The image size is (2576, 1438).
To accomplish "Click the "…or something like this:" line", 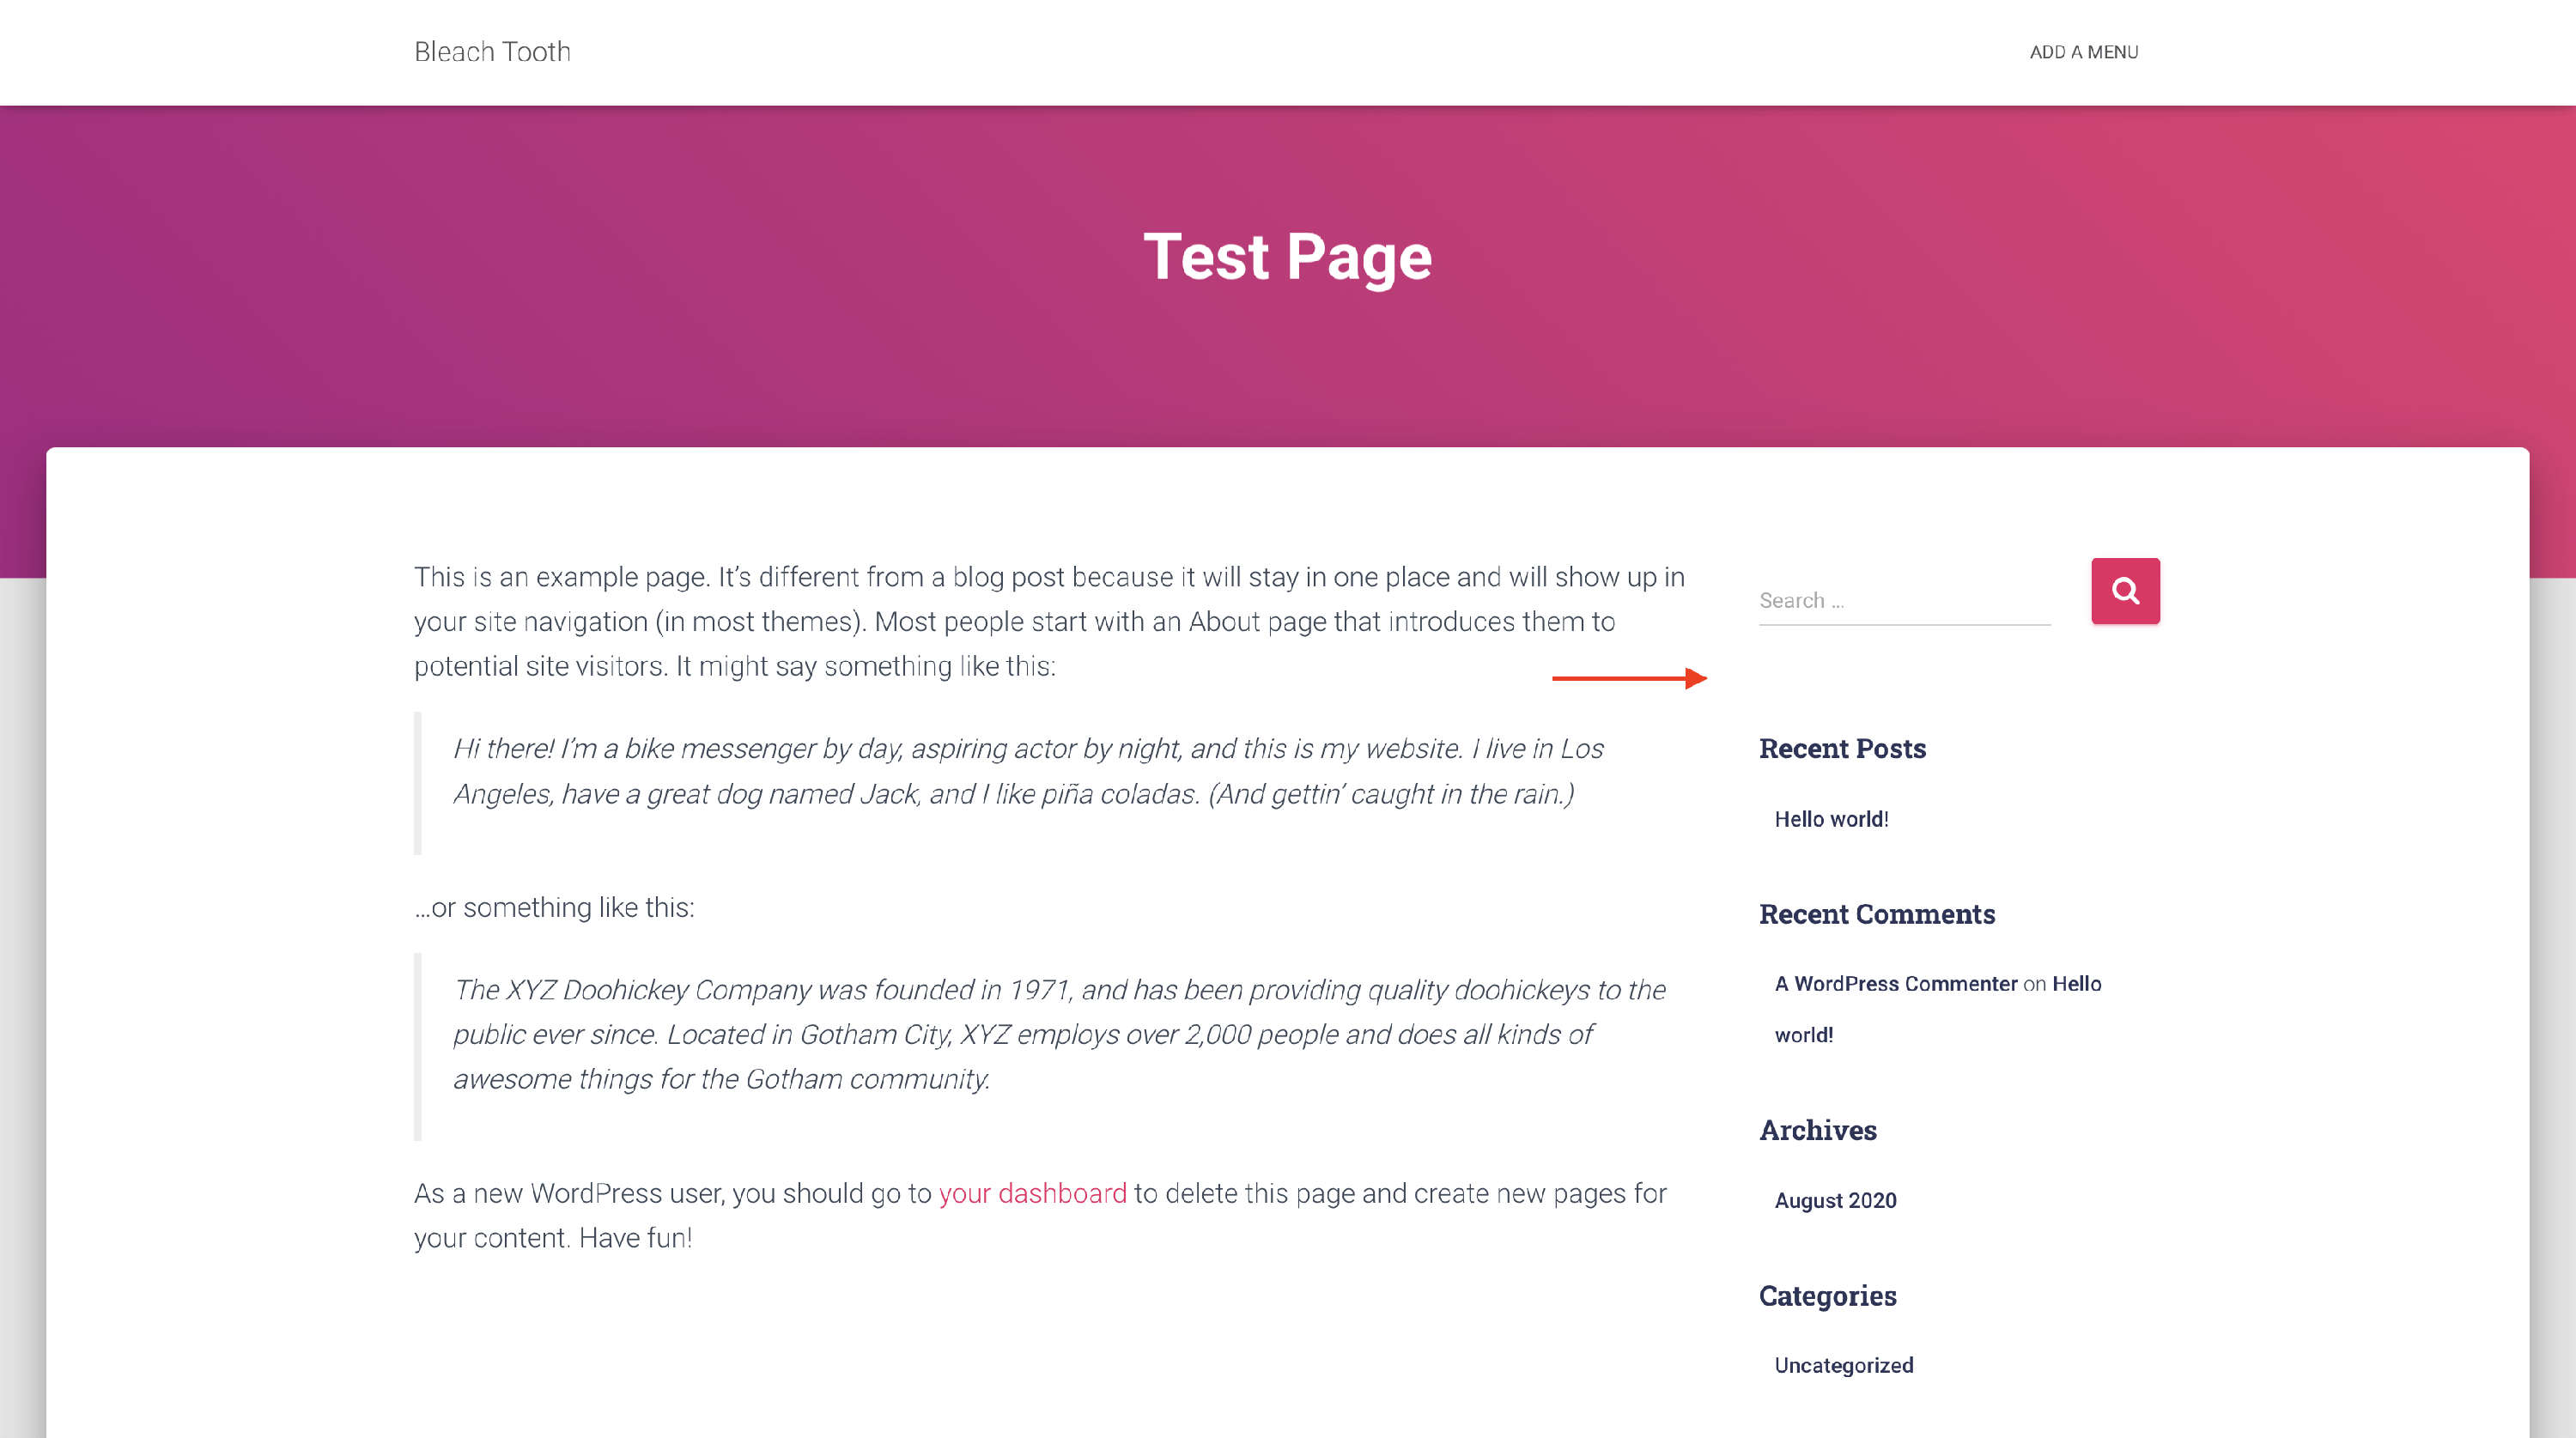I will [554, 907].
